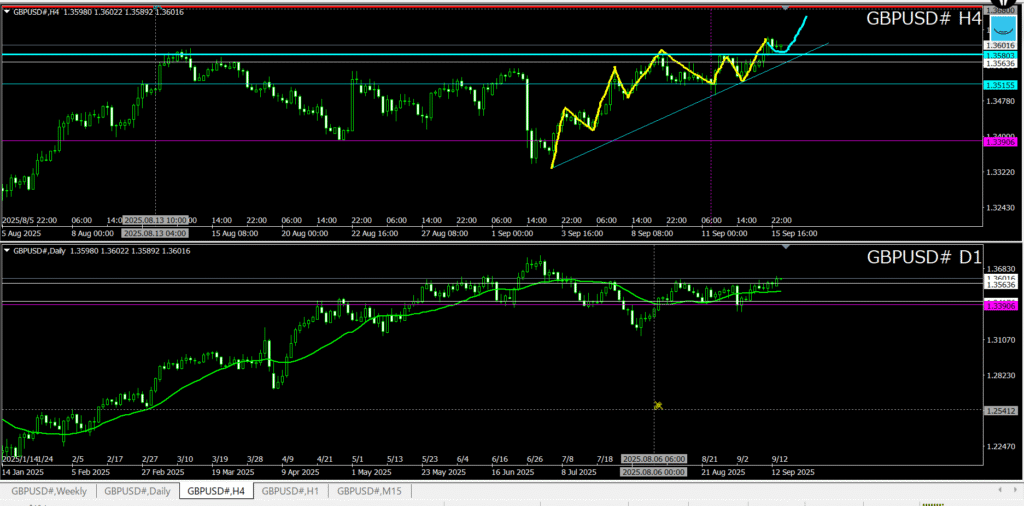This screenshot has width=1024, height=506.
Task: Click the yellow X marker on Daily chart
Action: (x=658, y=405)
